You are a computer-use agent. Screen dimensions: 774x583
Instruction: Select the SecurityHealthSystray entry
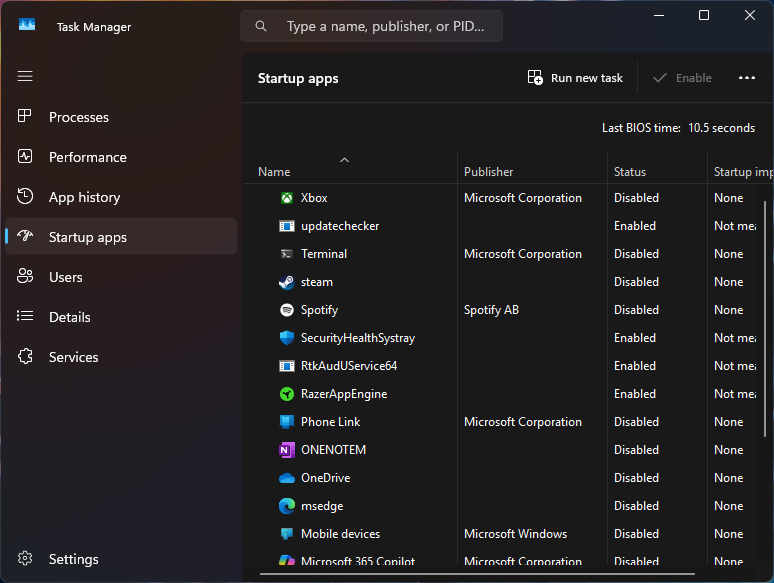click(x=358, y=338)
